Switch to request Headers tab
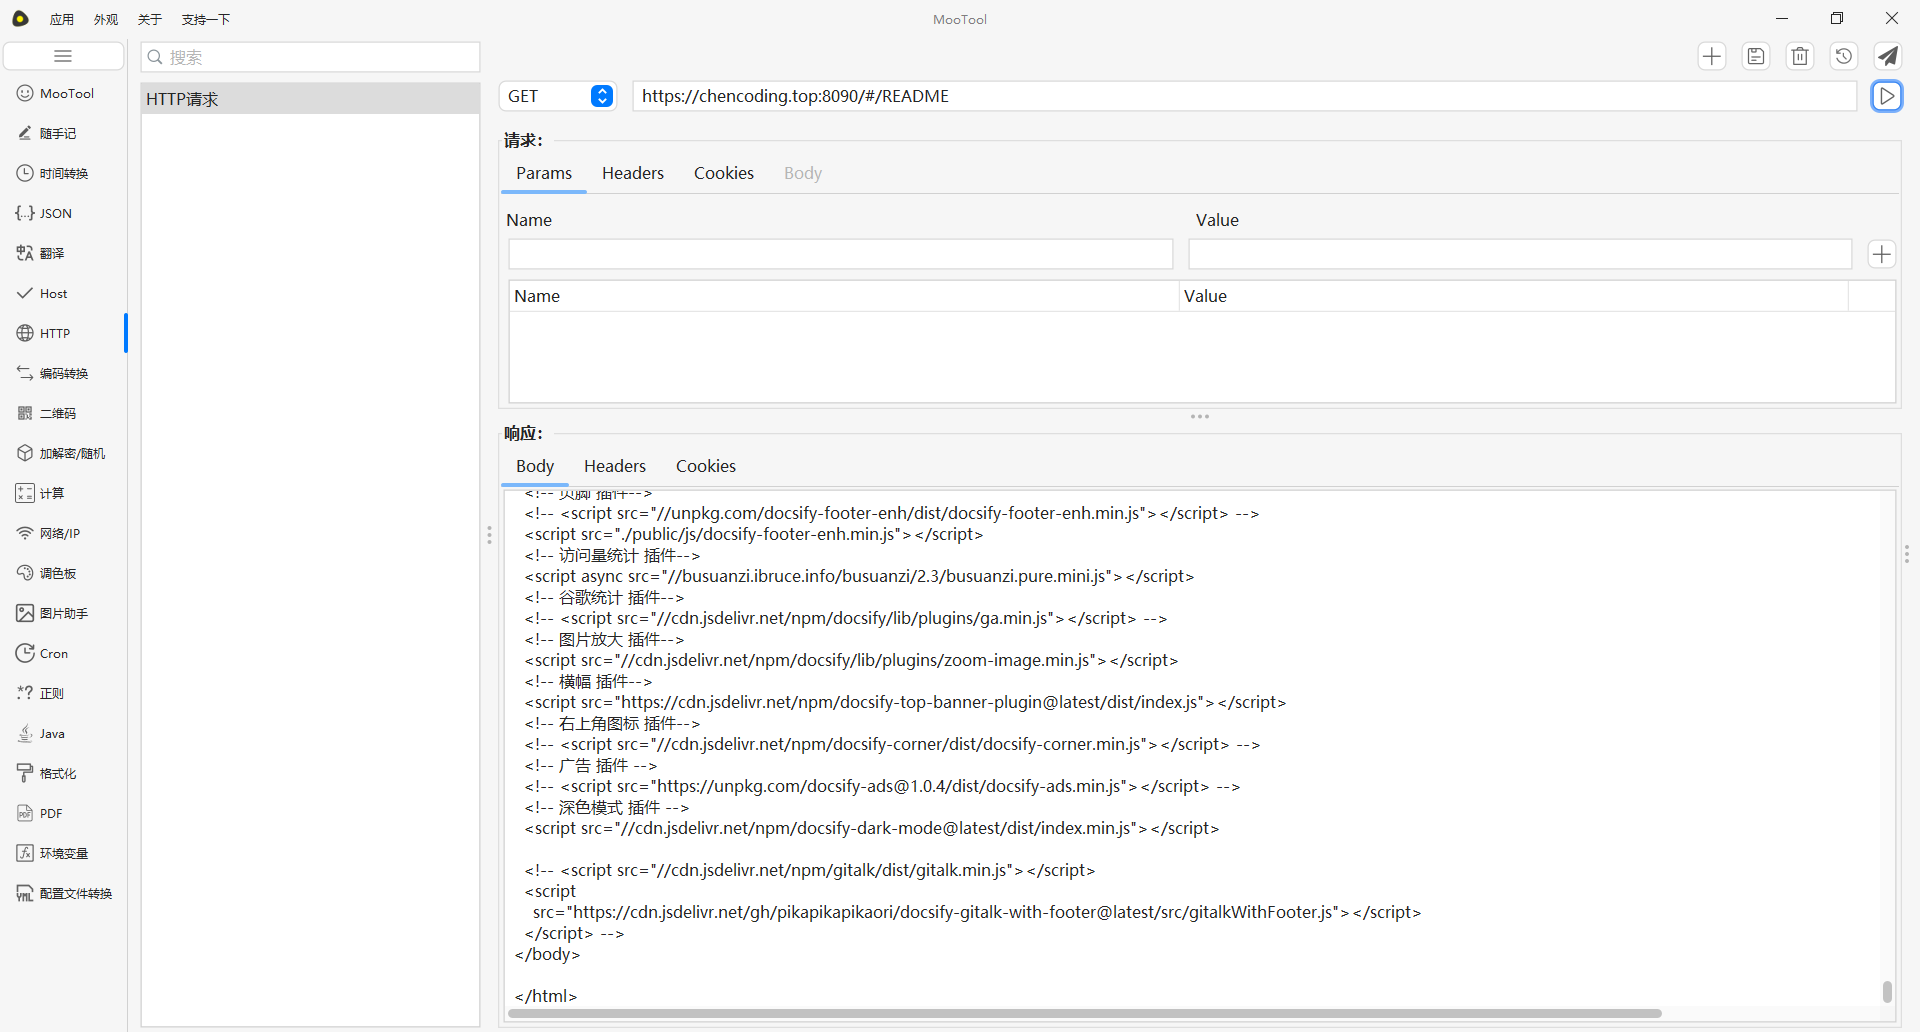Viewport: 1920px width, 1032px height. tap(632, 173)
